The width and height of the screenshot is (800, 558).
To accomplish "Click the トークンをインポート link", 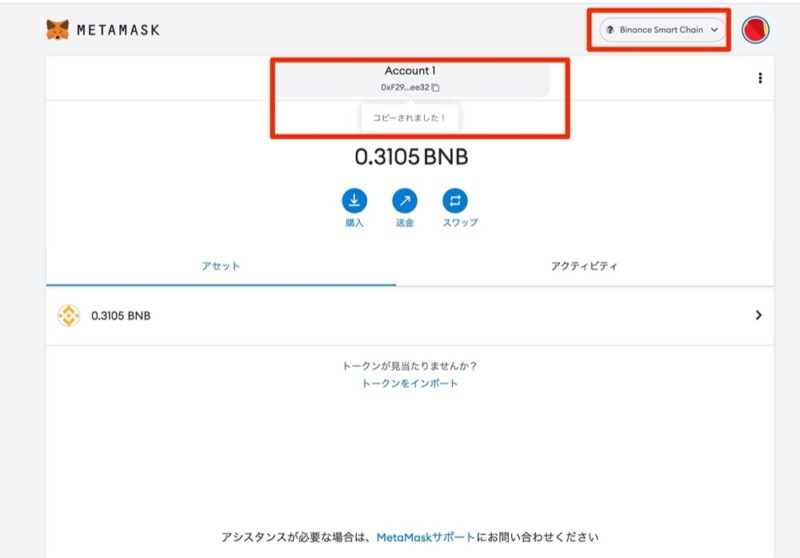I will pos(409,383).
